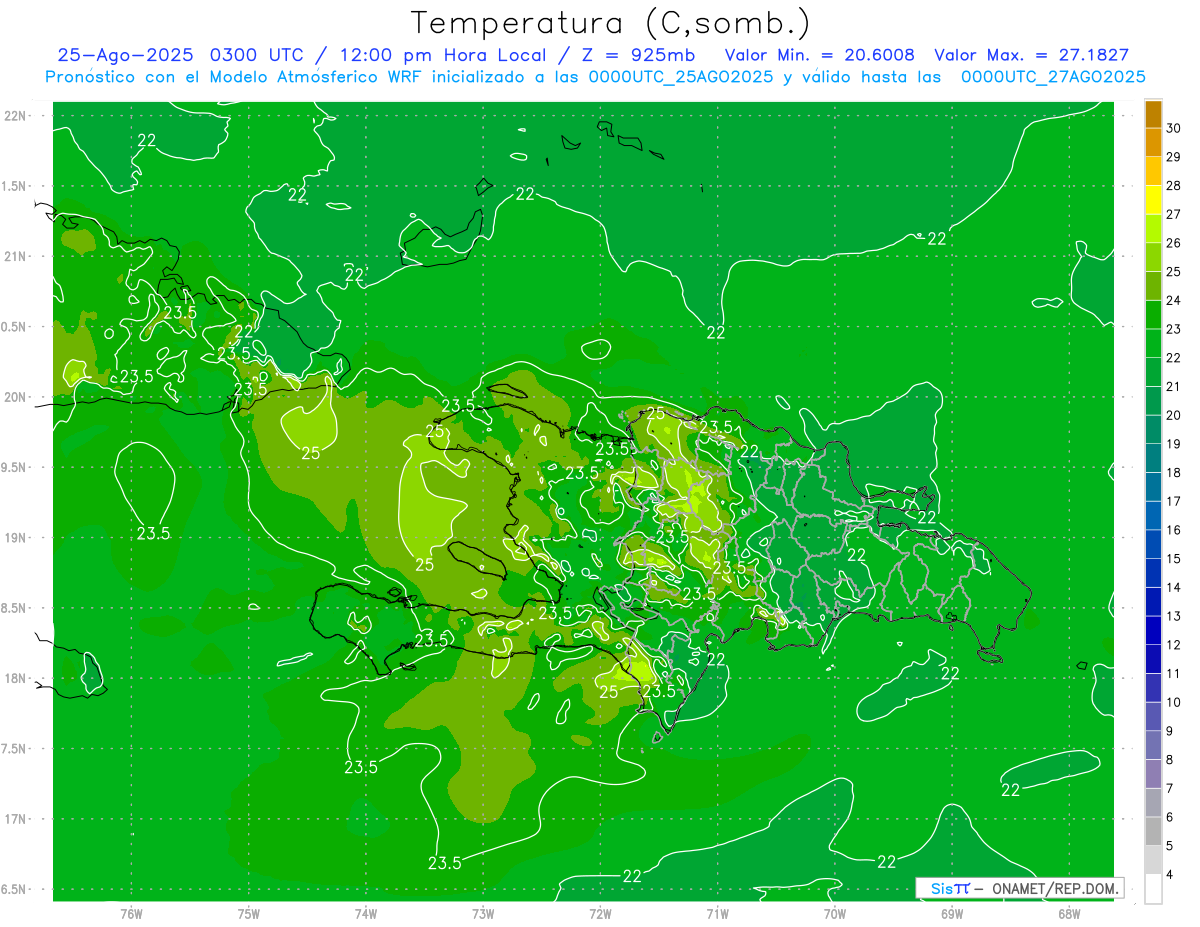Click the longitude axis label '74W'
1200x927 pixels.
pyautogui.click(x=366, y=914)
